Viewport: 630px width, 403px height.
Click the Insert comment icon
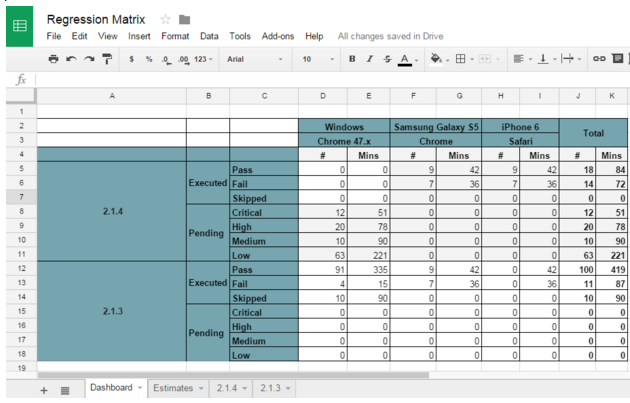coord(618,59)
